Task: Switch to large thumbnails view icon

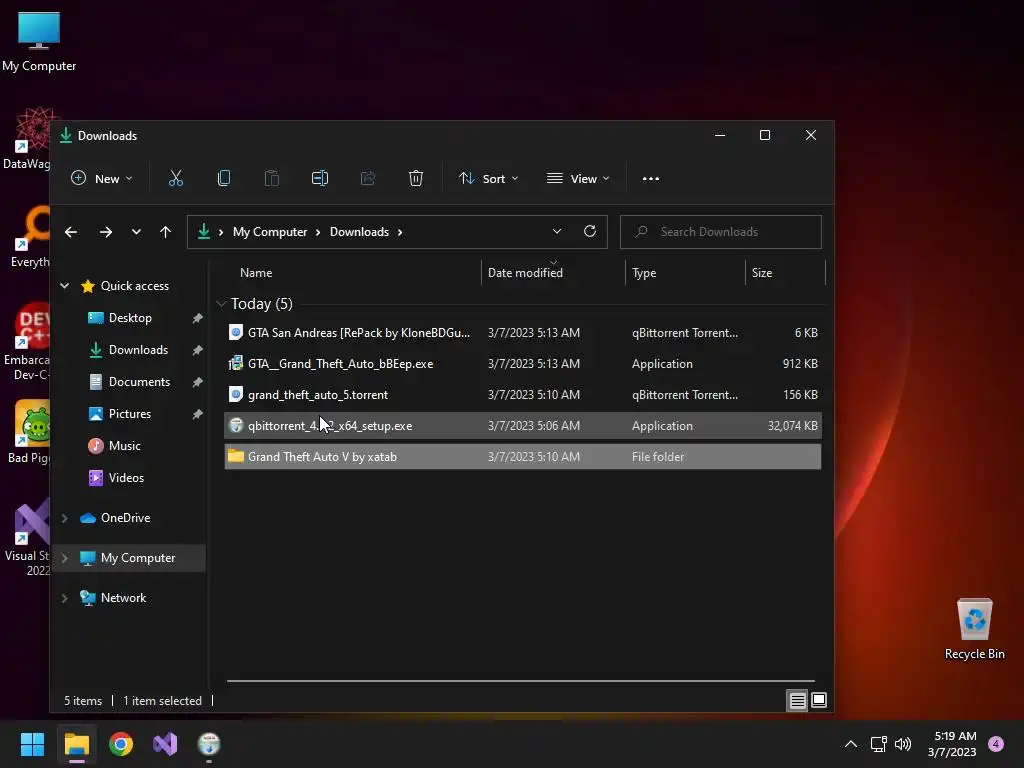Action: tap(819, 701)
